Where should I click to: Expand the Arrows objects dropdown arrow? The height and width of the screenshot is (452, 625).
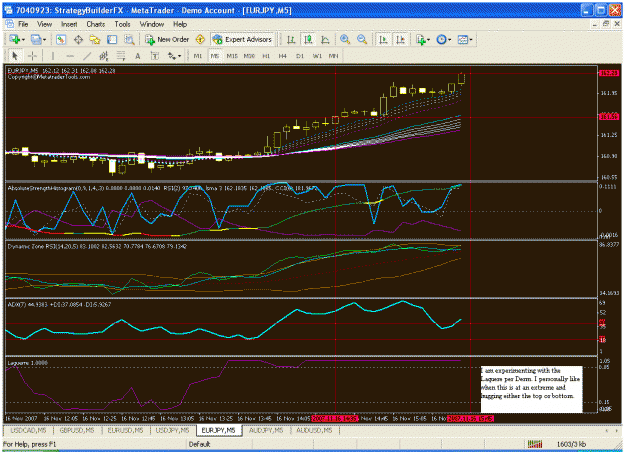coord(179,56)
